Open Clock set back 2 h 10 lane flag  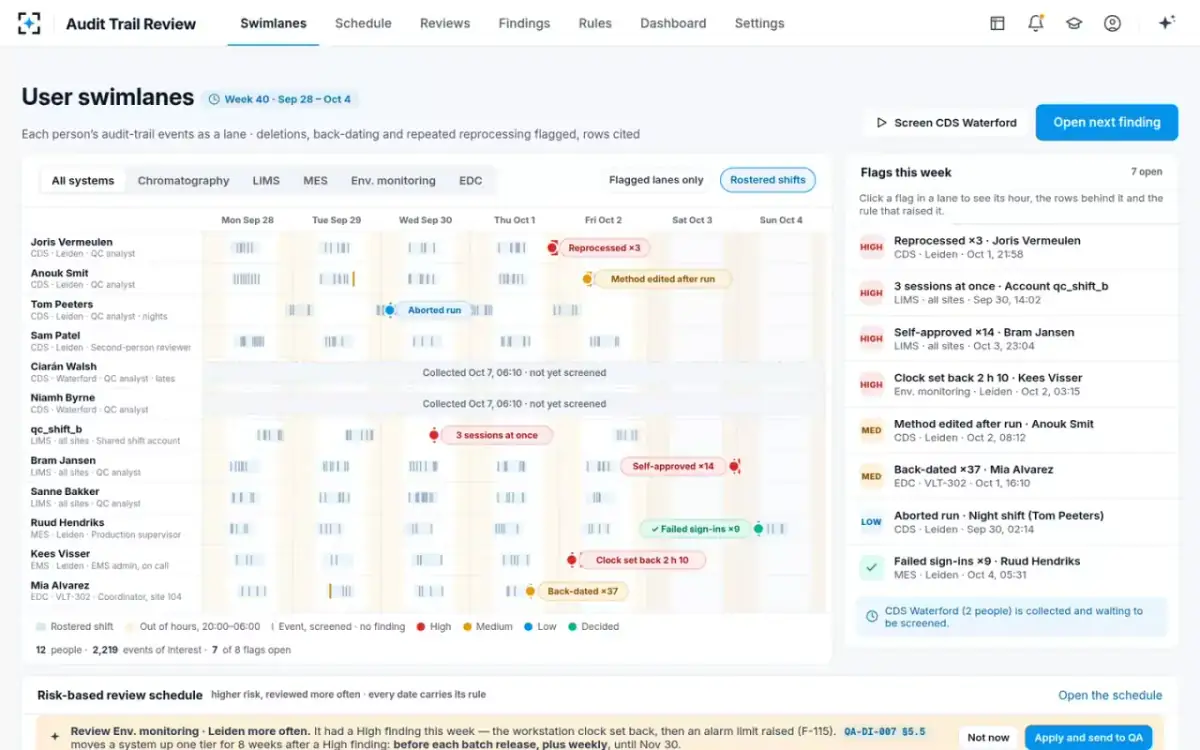click(642, 560)
